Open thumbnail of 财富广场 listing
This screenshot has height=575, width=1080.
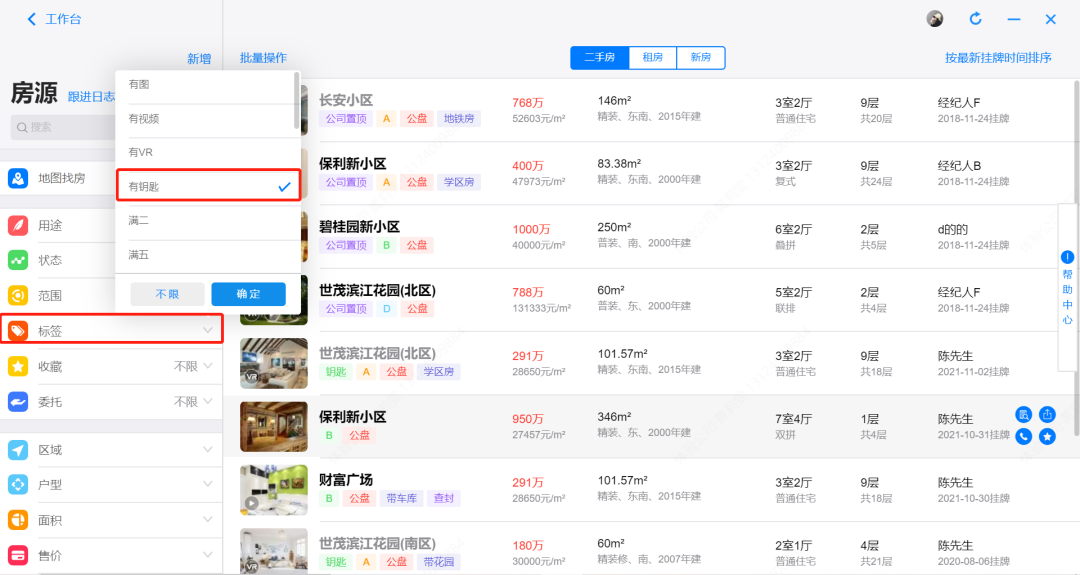274,490
